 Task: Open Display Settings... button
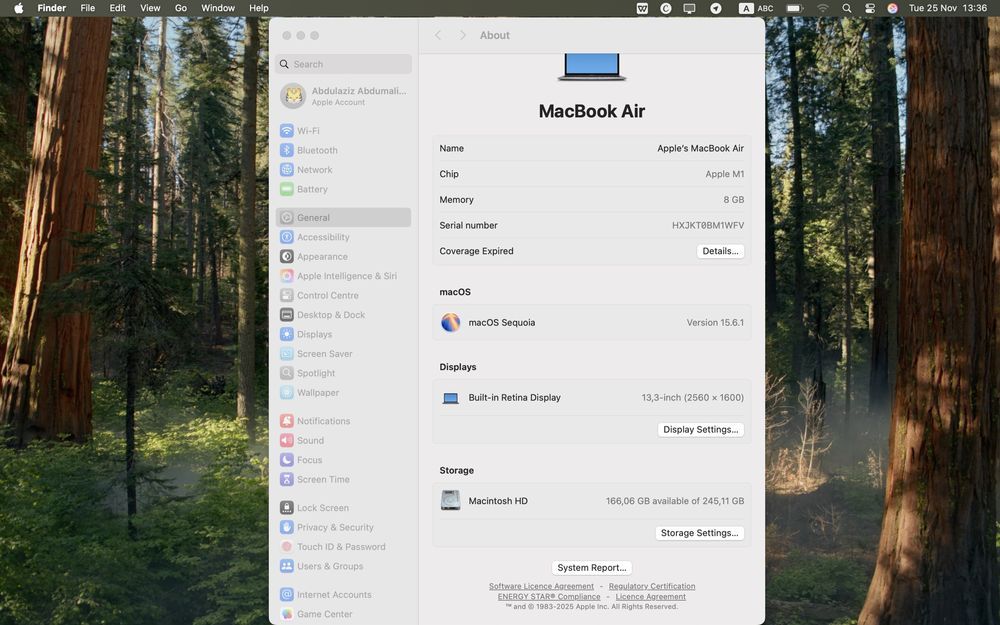700,430
